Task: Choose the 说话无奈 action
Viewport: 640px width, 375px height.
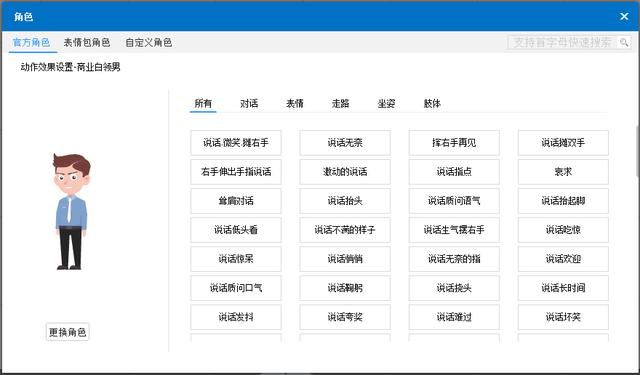Action: 345,143
